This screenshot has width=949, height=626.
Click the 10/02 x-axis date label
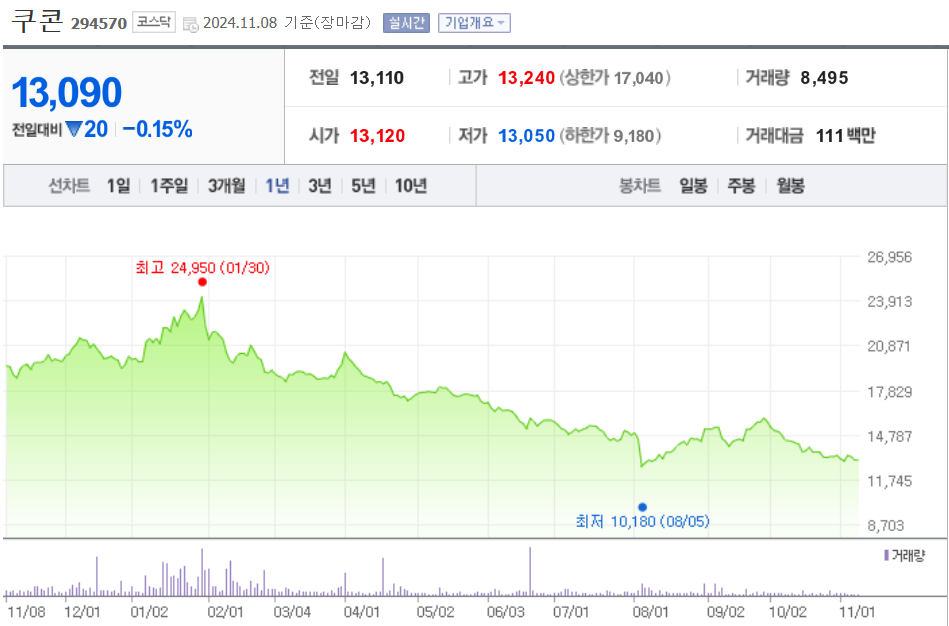pyautogui.click(x=787, y=611)
